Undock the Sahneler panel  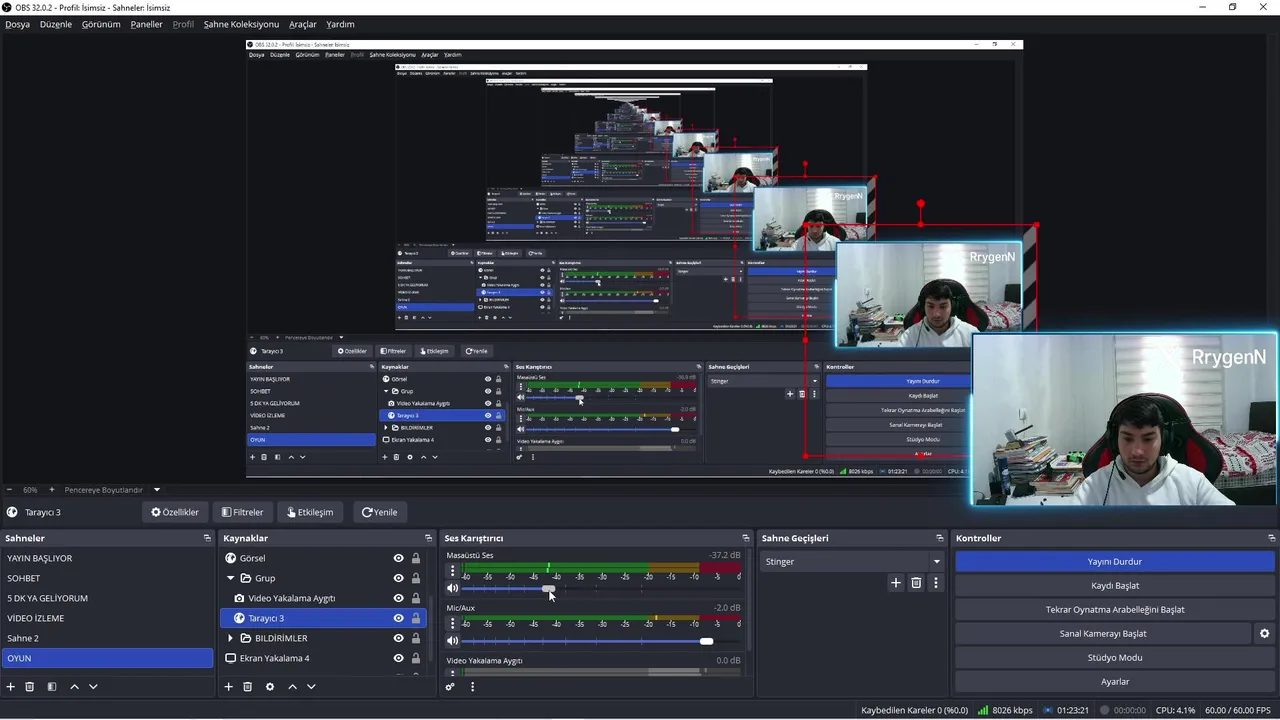coord(207,538)
